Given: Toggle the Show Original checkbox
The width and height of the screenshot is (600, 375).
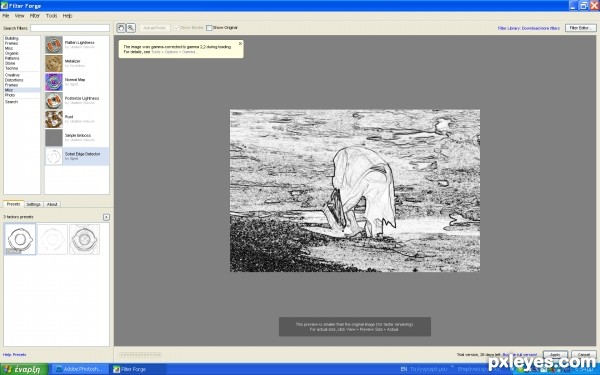Looking at the screenshot, I should coord(209,28).
